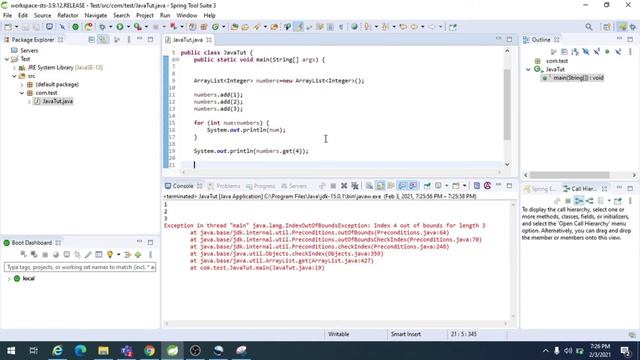Open the Navigate menu
The image size is (640, 360).
[96, 16]
